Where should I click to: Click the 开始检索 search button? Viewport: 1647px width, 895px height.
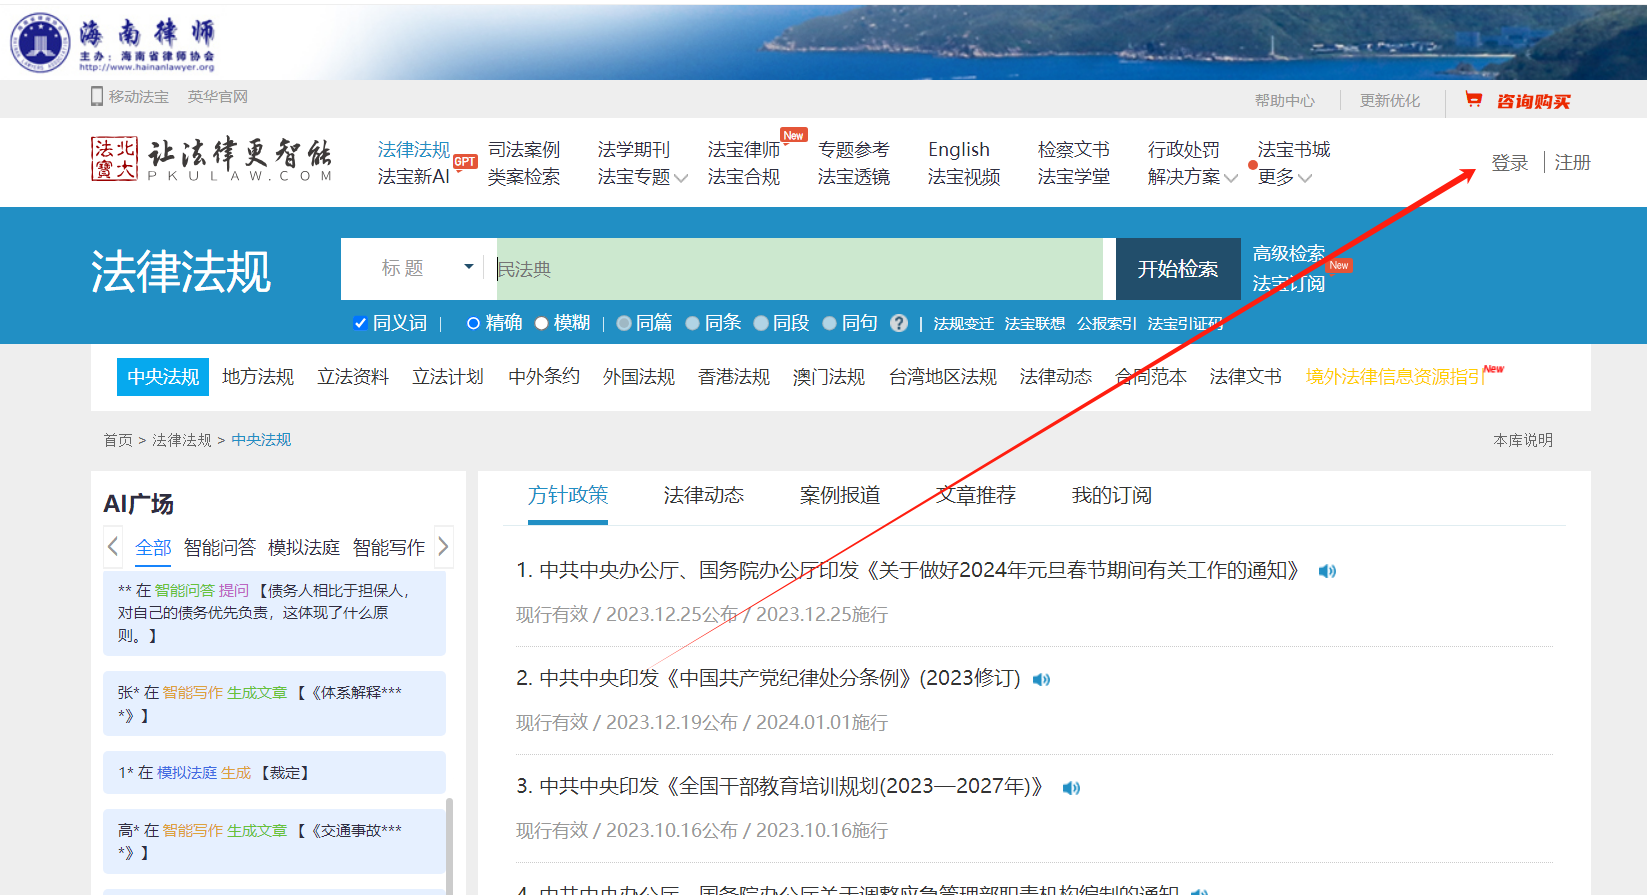pos(1177,269)
